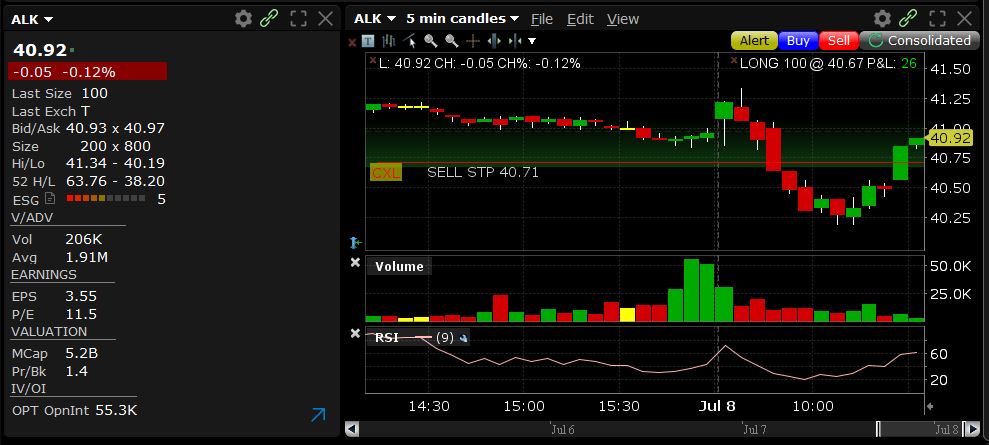Image resolution: width=989 pixels, height=445 pixels.
Task: Select the SELL STP 40.71 order line
Action: pos(483,172)
